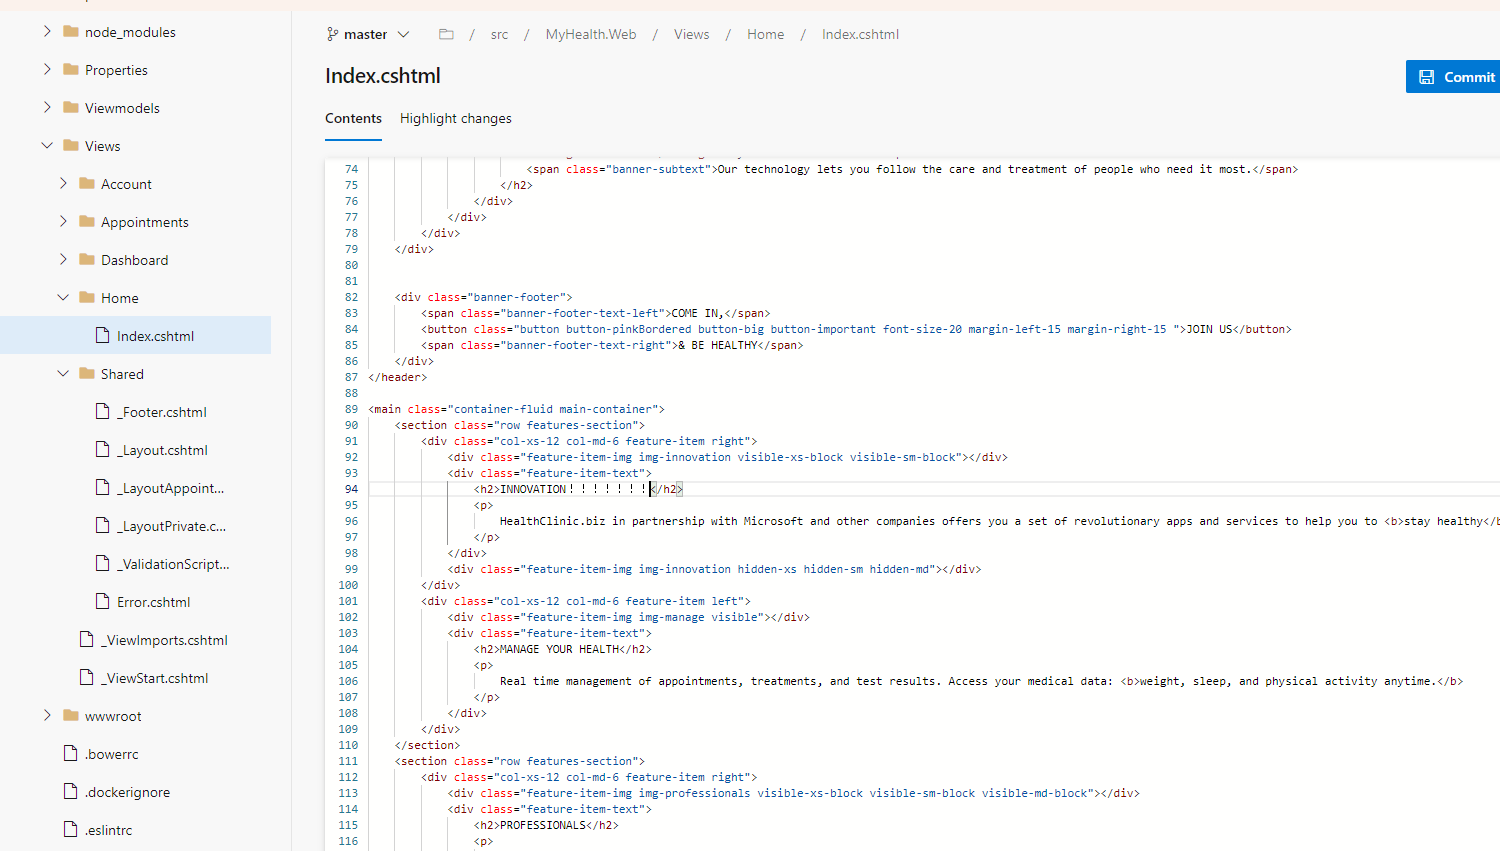
Task: Expand the Viewmodels folder chevron
Action: click(x=47, y=108)
